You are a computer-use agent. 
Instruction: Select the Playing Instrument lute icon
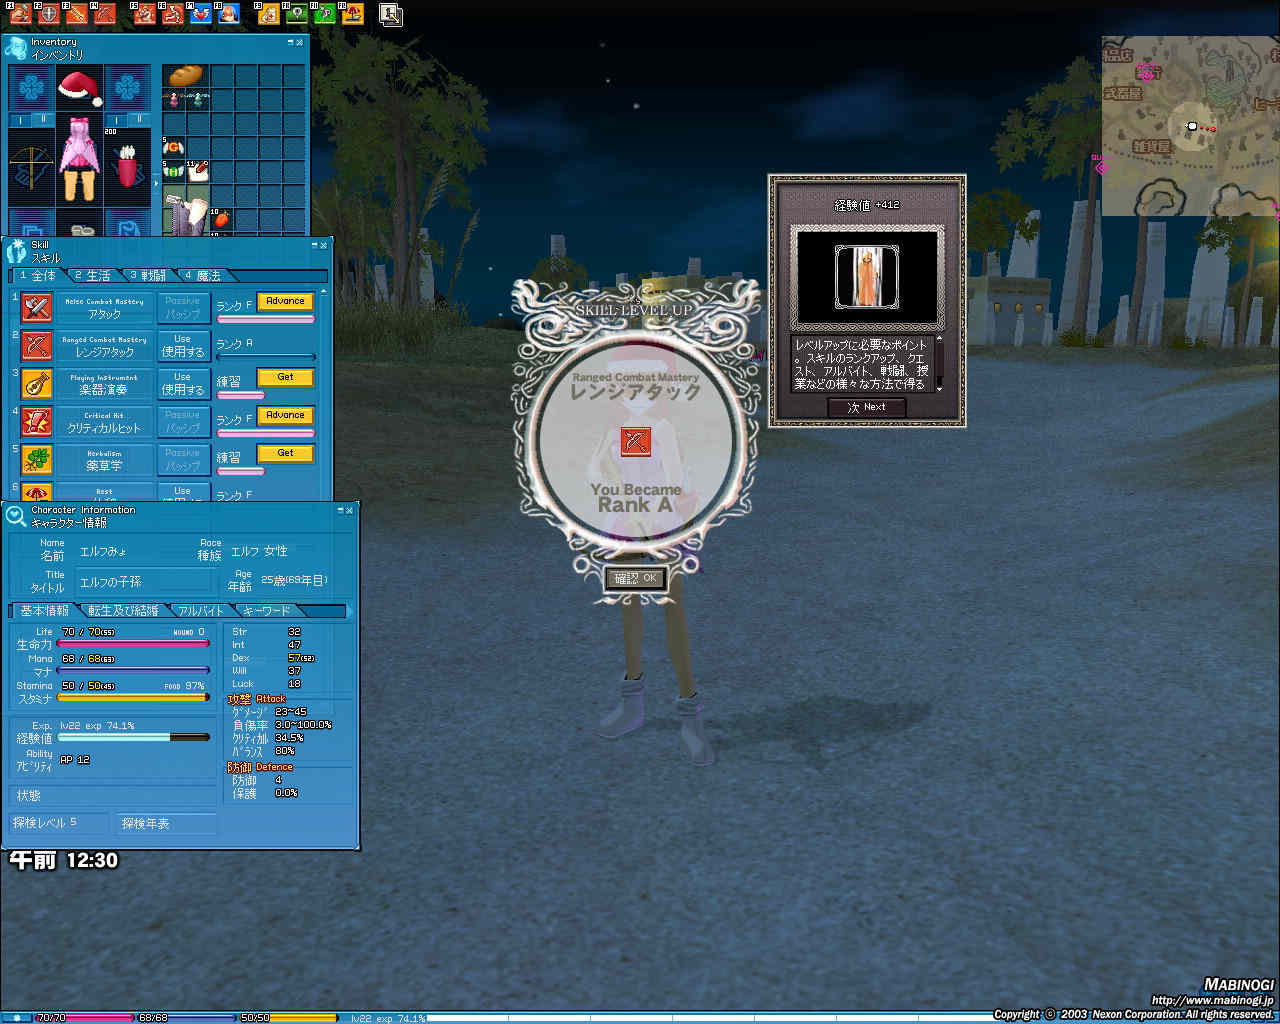37,384
